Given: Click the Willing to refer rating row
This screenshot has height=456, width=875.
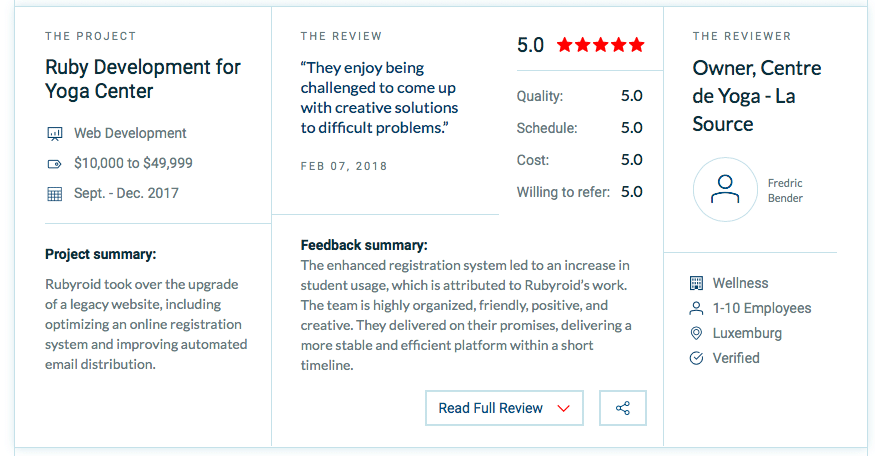Looking at the screenshot, I should point(579,192).
